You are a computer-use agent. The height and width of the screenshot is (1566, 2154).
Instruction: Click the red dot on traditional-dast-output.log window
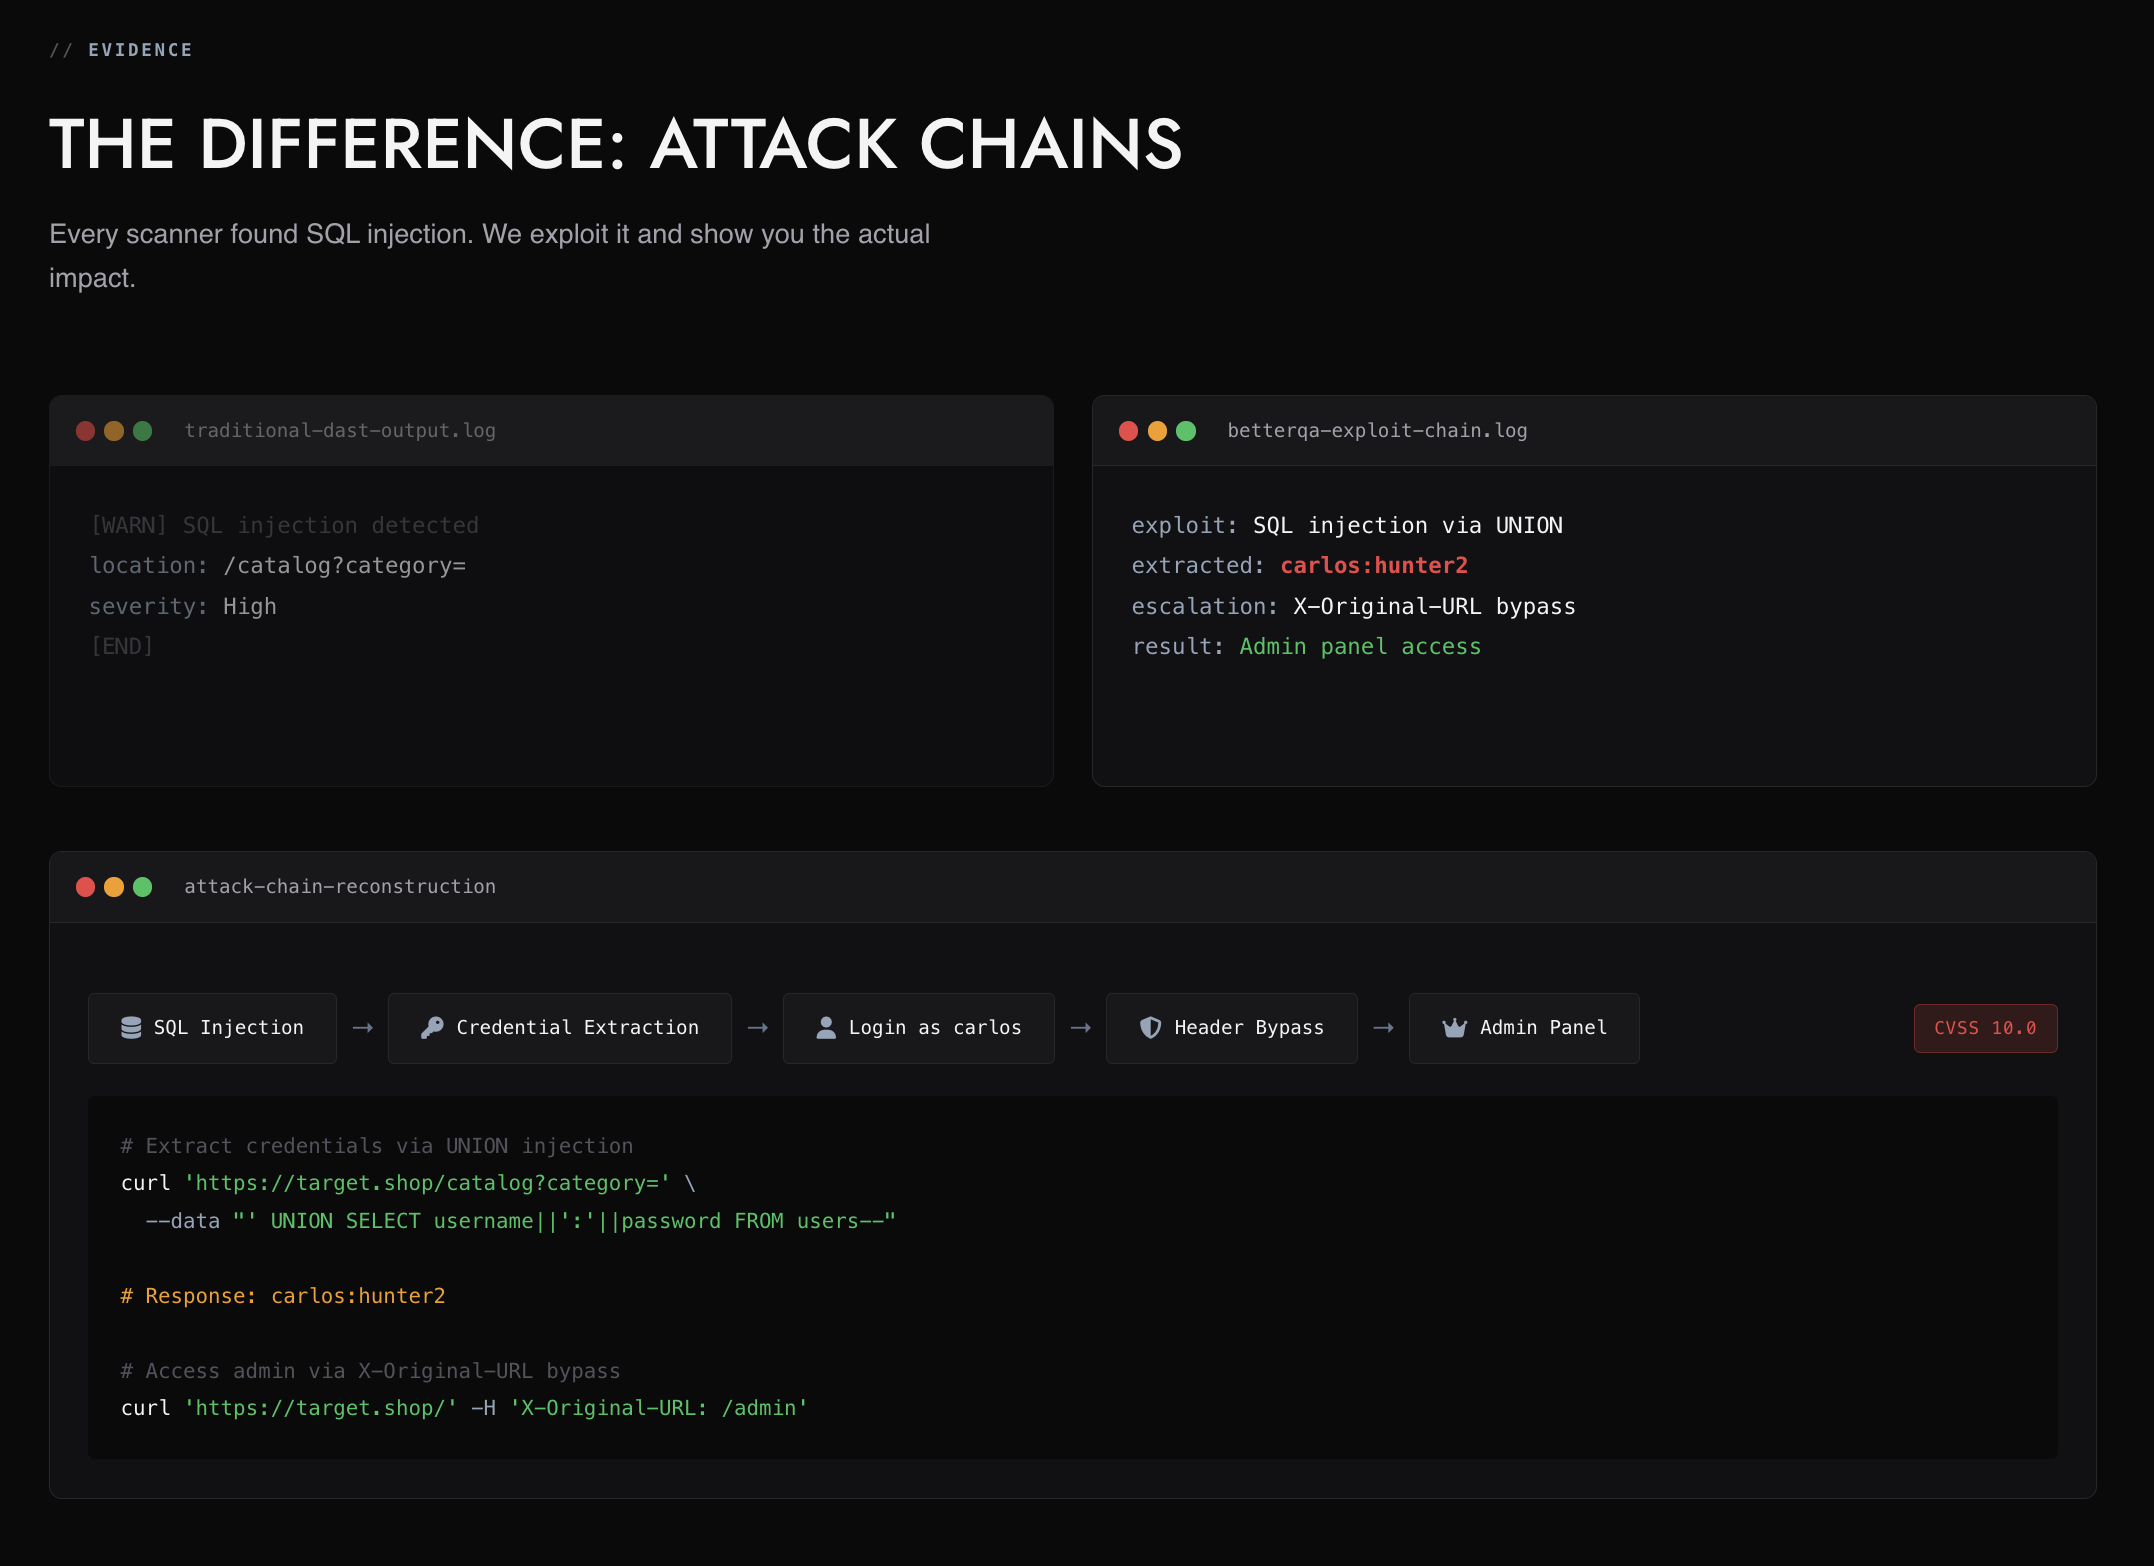(x=85, y=431)
